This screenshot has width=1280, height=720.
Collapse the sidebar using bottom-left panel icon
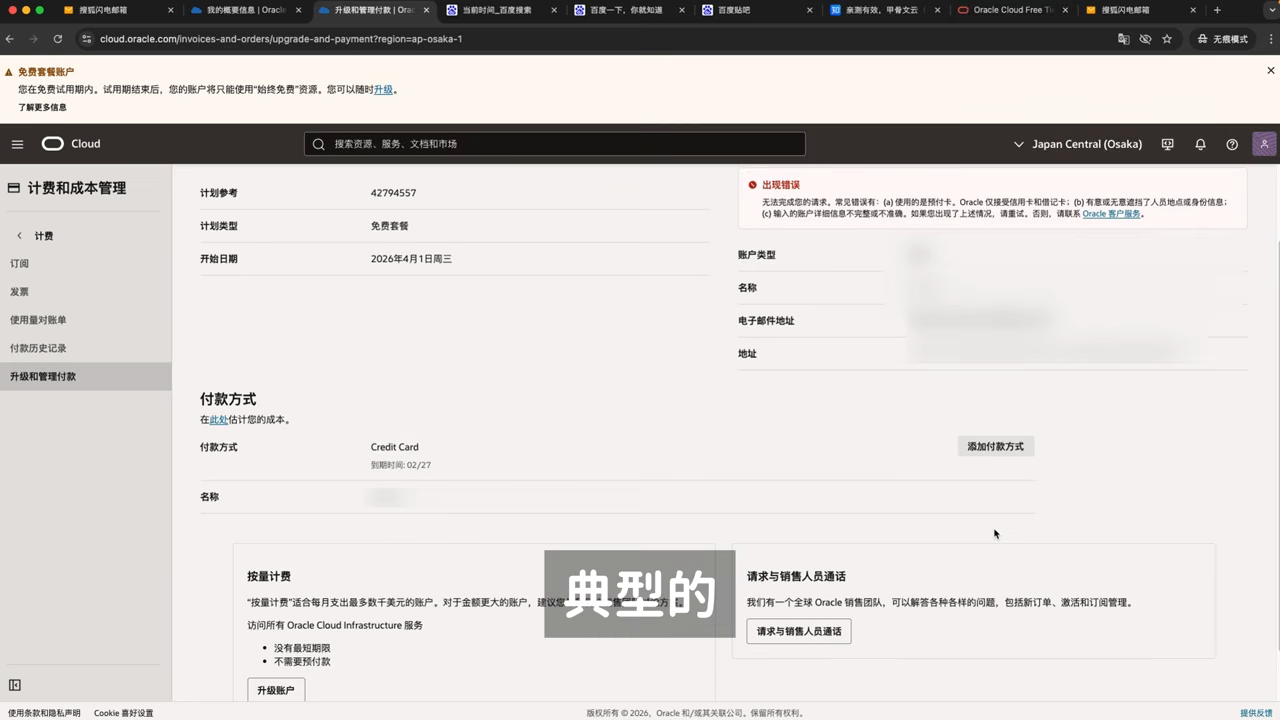tap(15, 685)
